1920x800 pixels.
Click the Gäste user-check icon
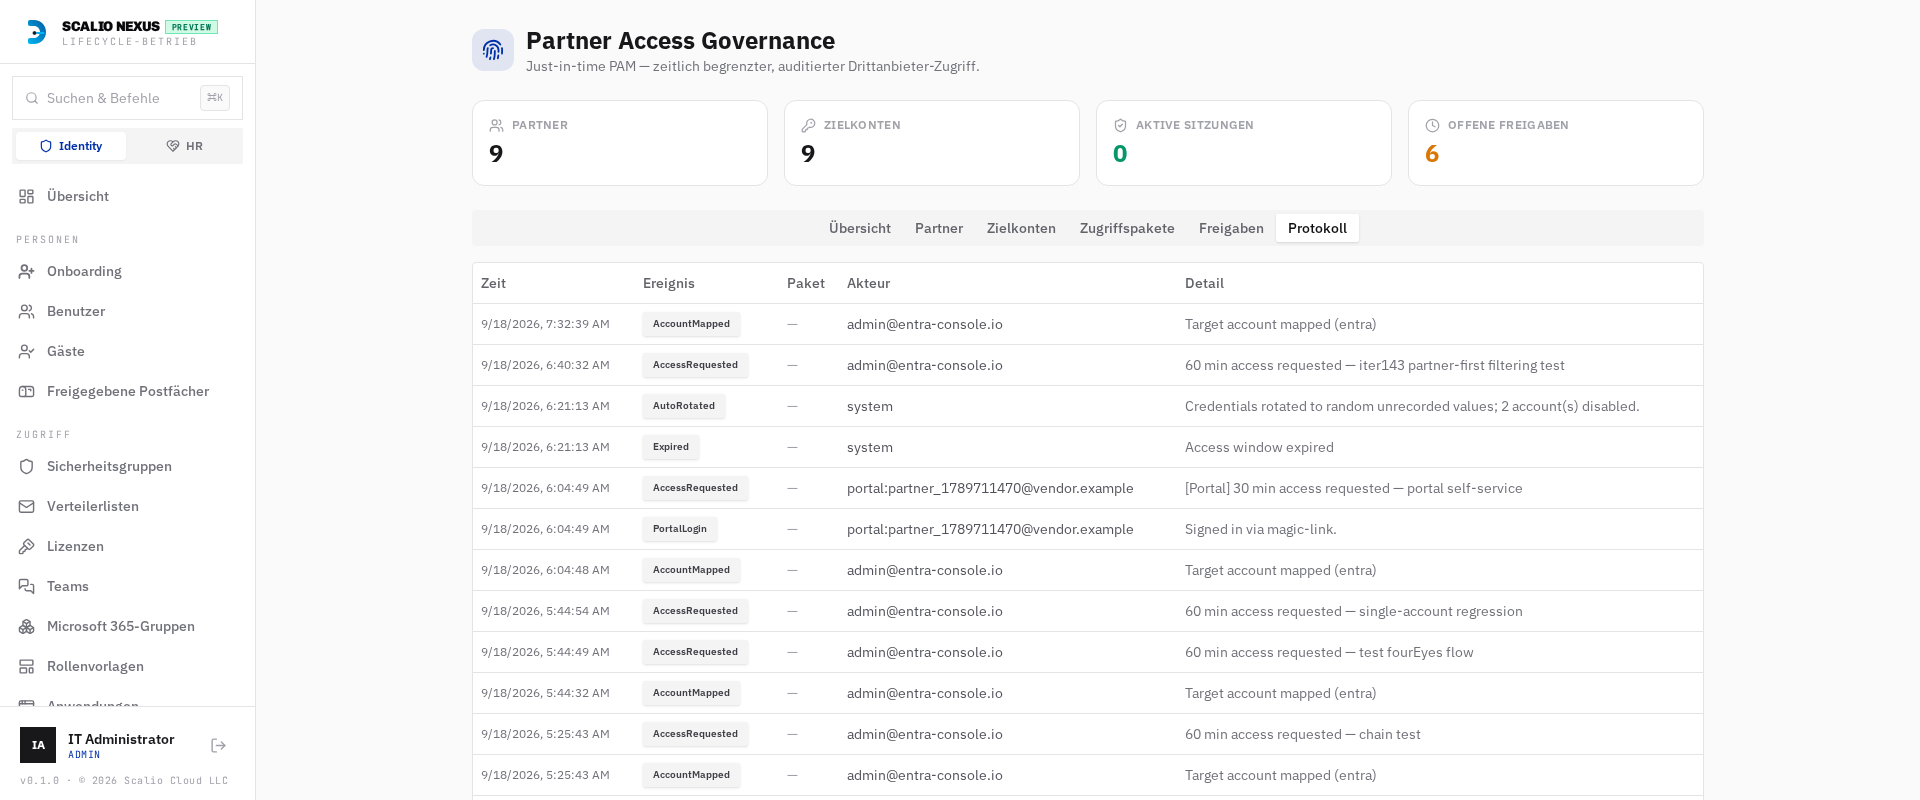(x=27, y=351)
